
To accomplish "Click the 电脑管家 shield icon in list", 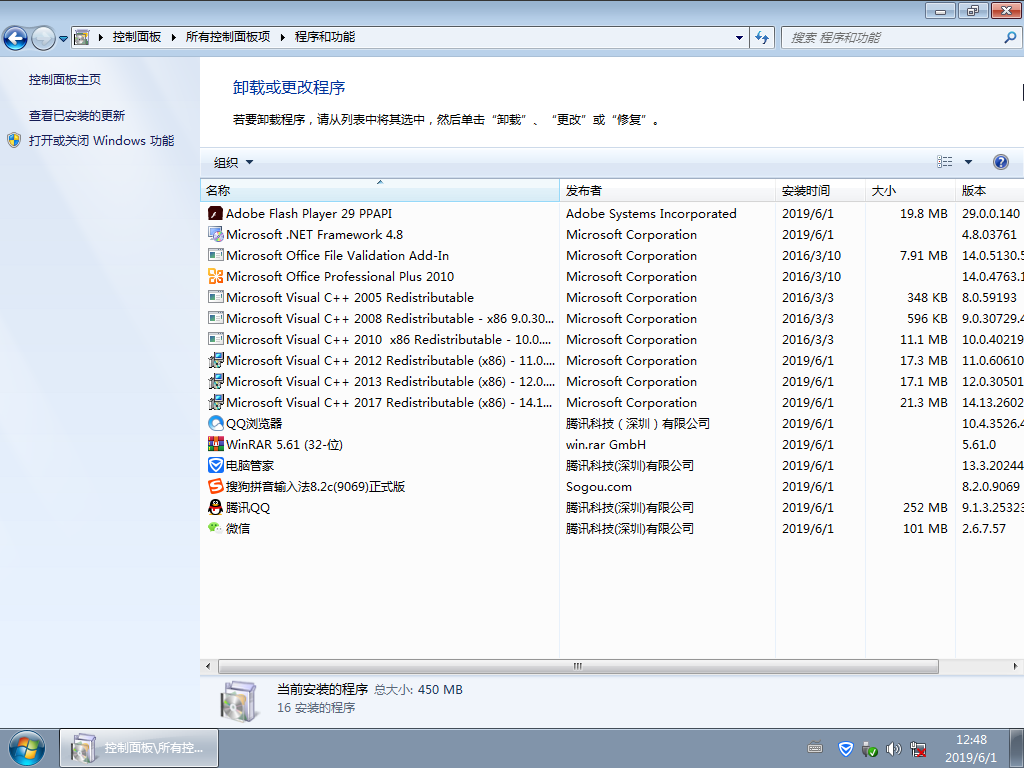I will pyautogui.click(x=216, y=465).
